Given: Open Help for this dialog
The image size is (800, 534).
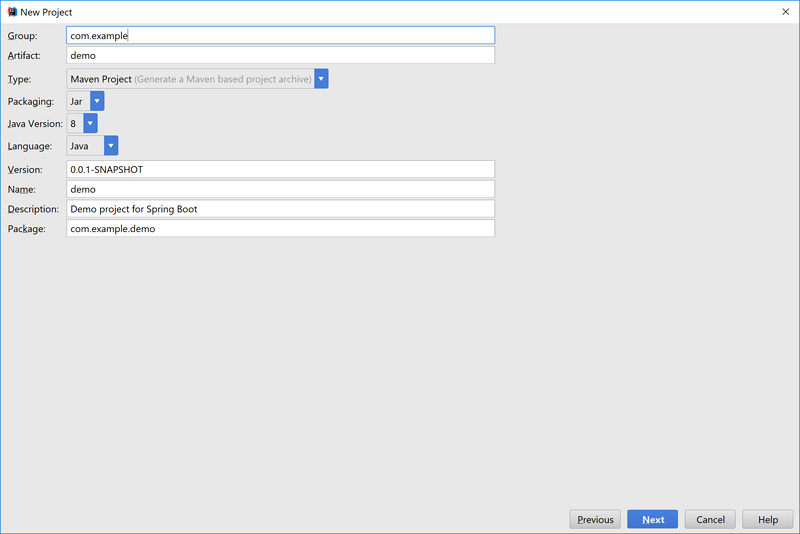Looking at the screenshot, I should (x=768, y=519).
